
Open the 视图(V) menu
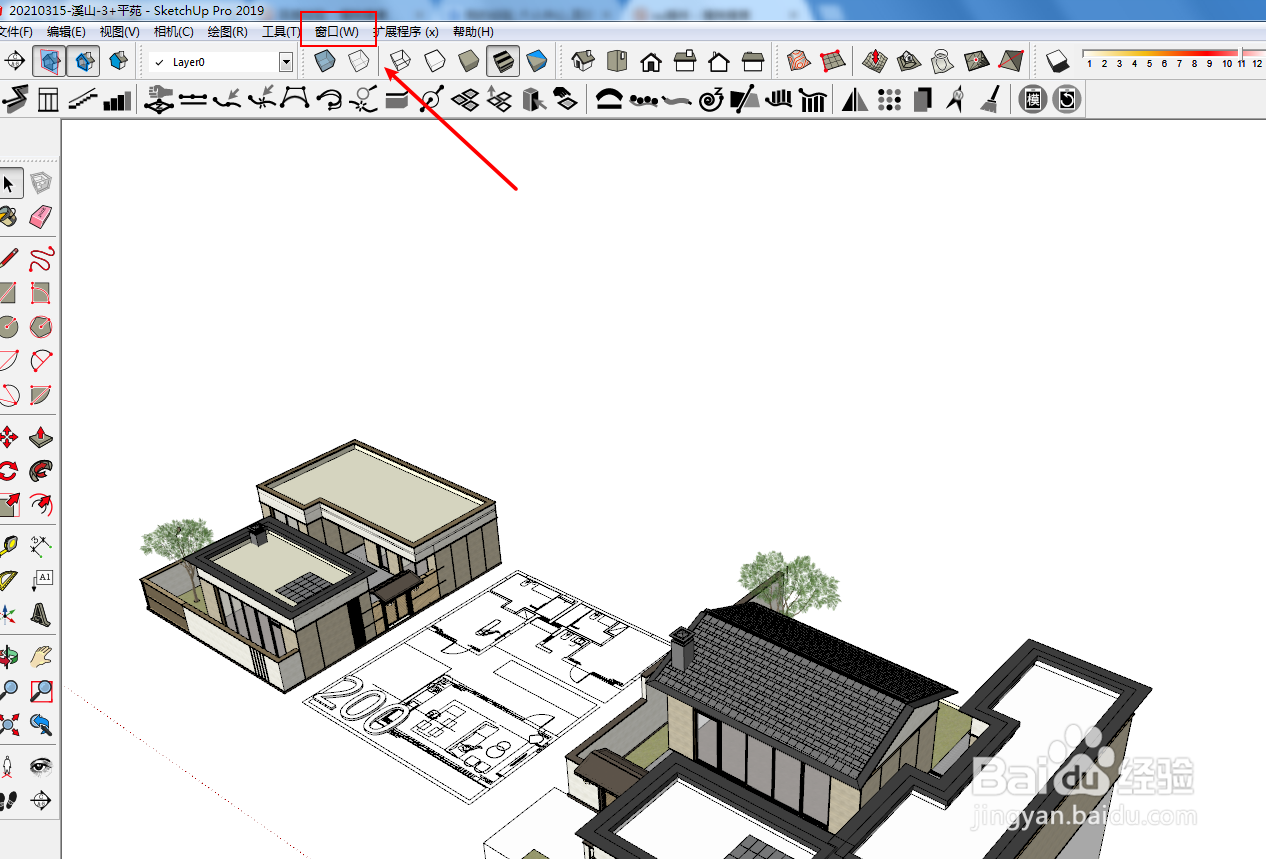tap(120, 32)
